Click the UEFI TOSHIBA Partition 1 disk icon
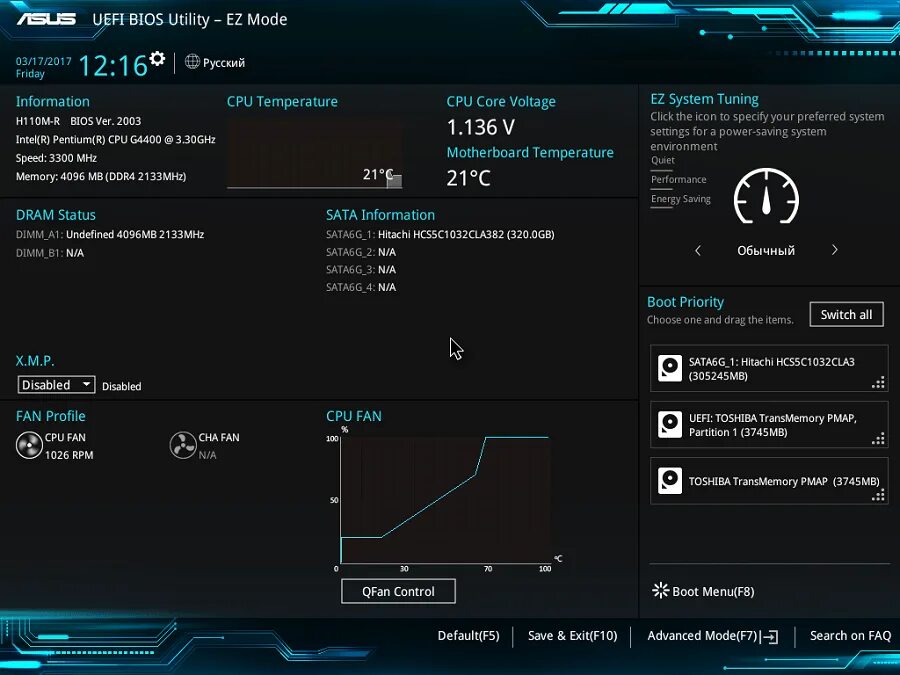This screenshot has width=900, height=675. [x=669, y=425]
